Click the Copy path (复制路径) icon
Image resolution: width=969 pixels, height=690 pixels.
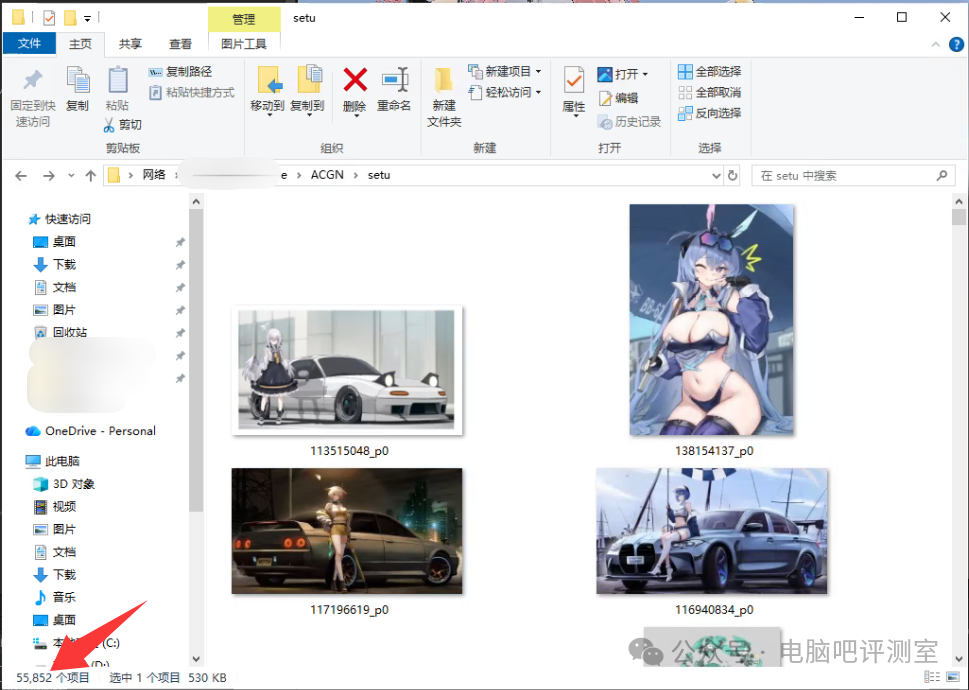tap(183, 71)
